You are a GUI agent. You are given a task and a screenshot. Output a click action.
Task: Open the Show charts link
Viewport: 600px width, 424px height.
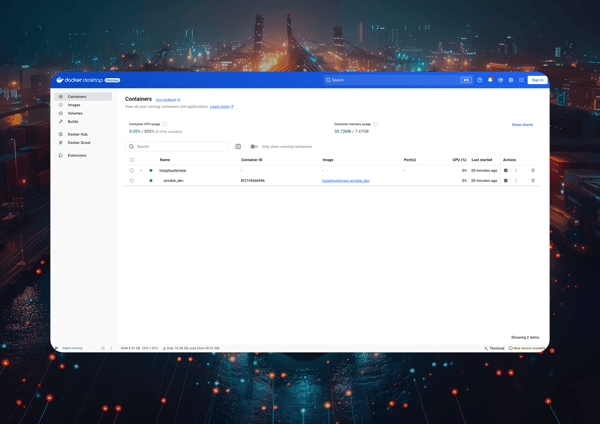pyautogui.click(x=522, y=125)
